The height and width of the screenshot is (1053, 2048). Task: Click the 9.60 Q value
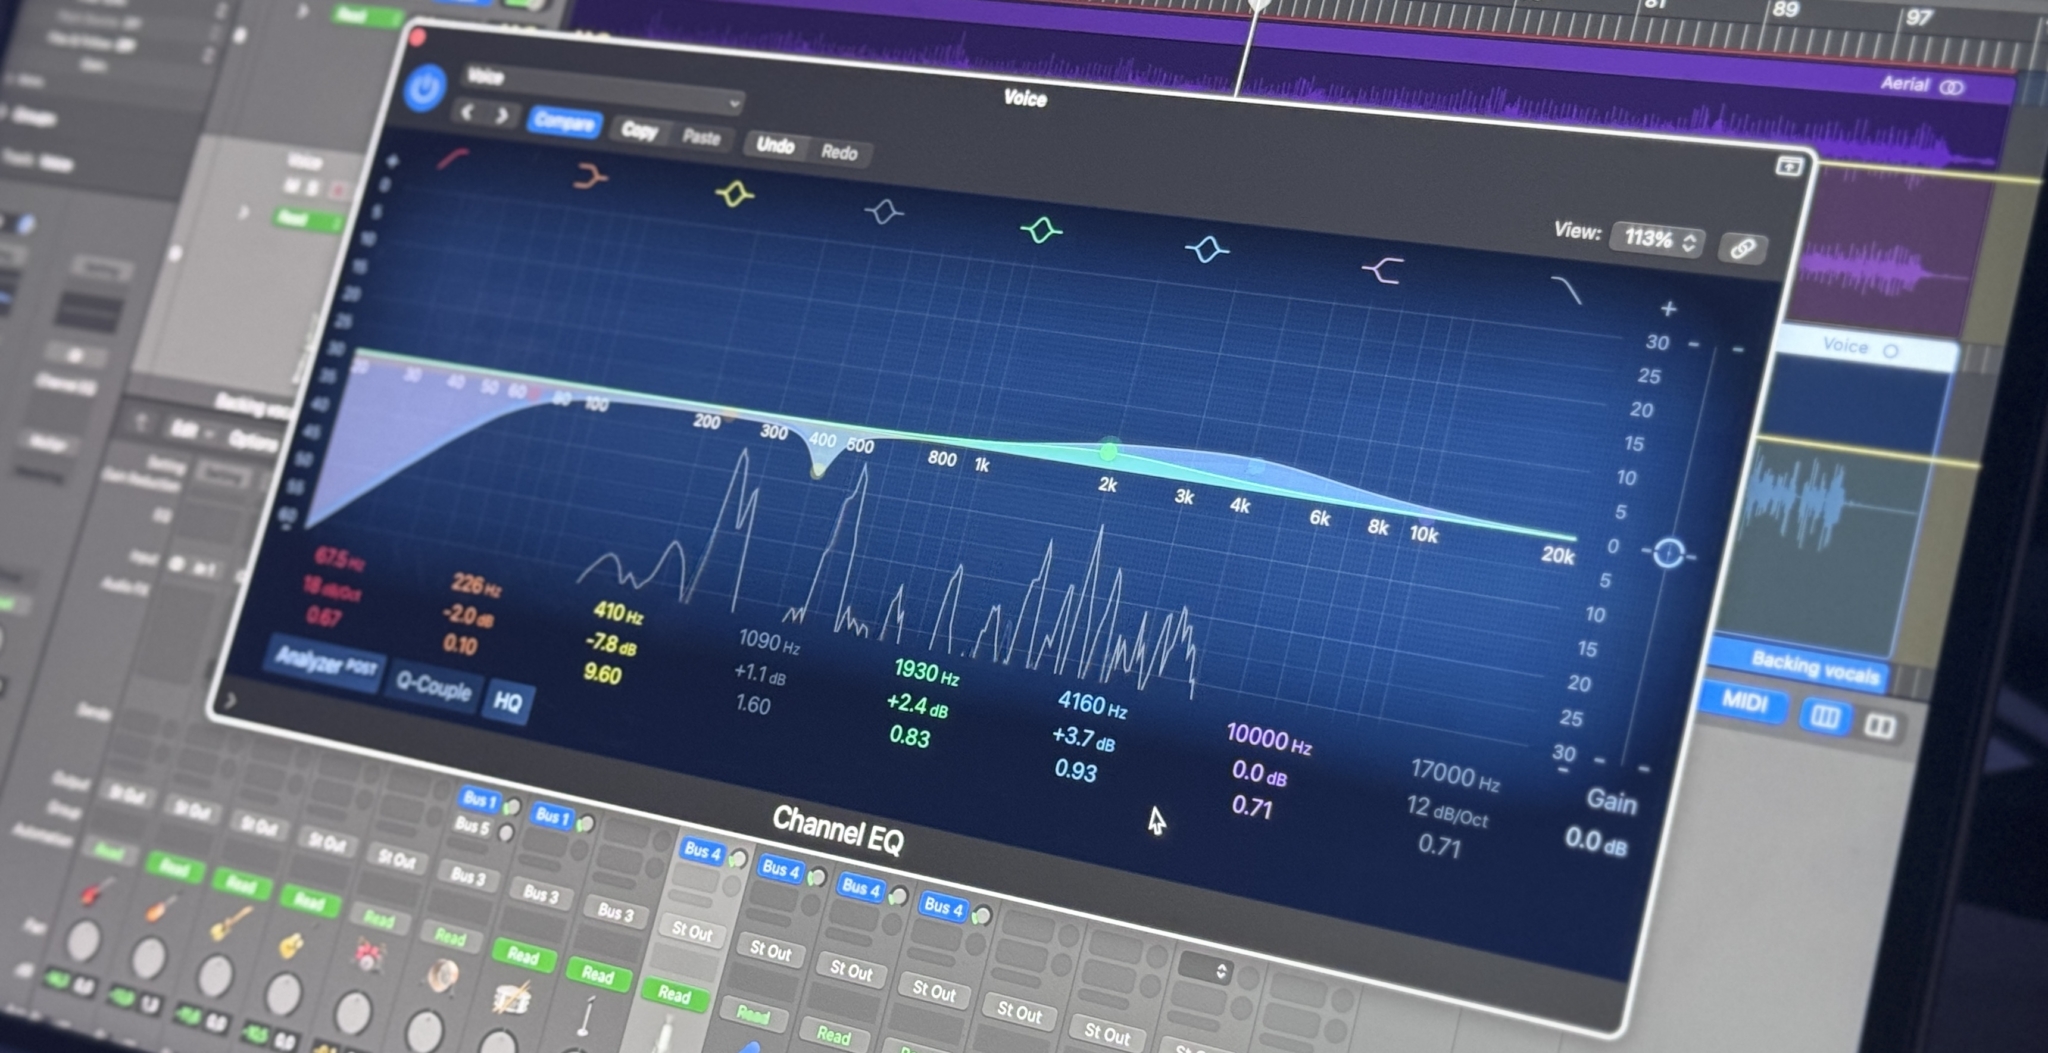click(x=602, y=673)
